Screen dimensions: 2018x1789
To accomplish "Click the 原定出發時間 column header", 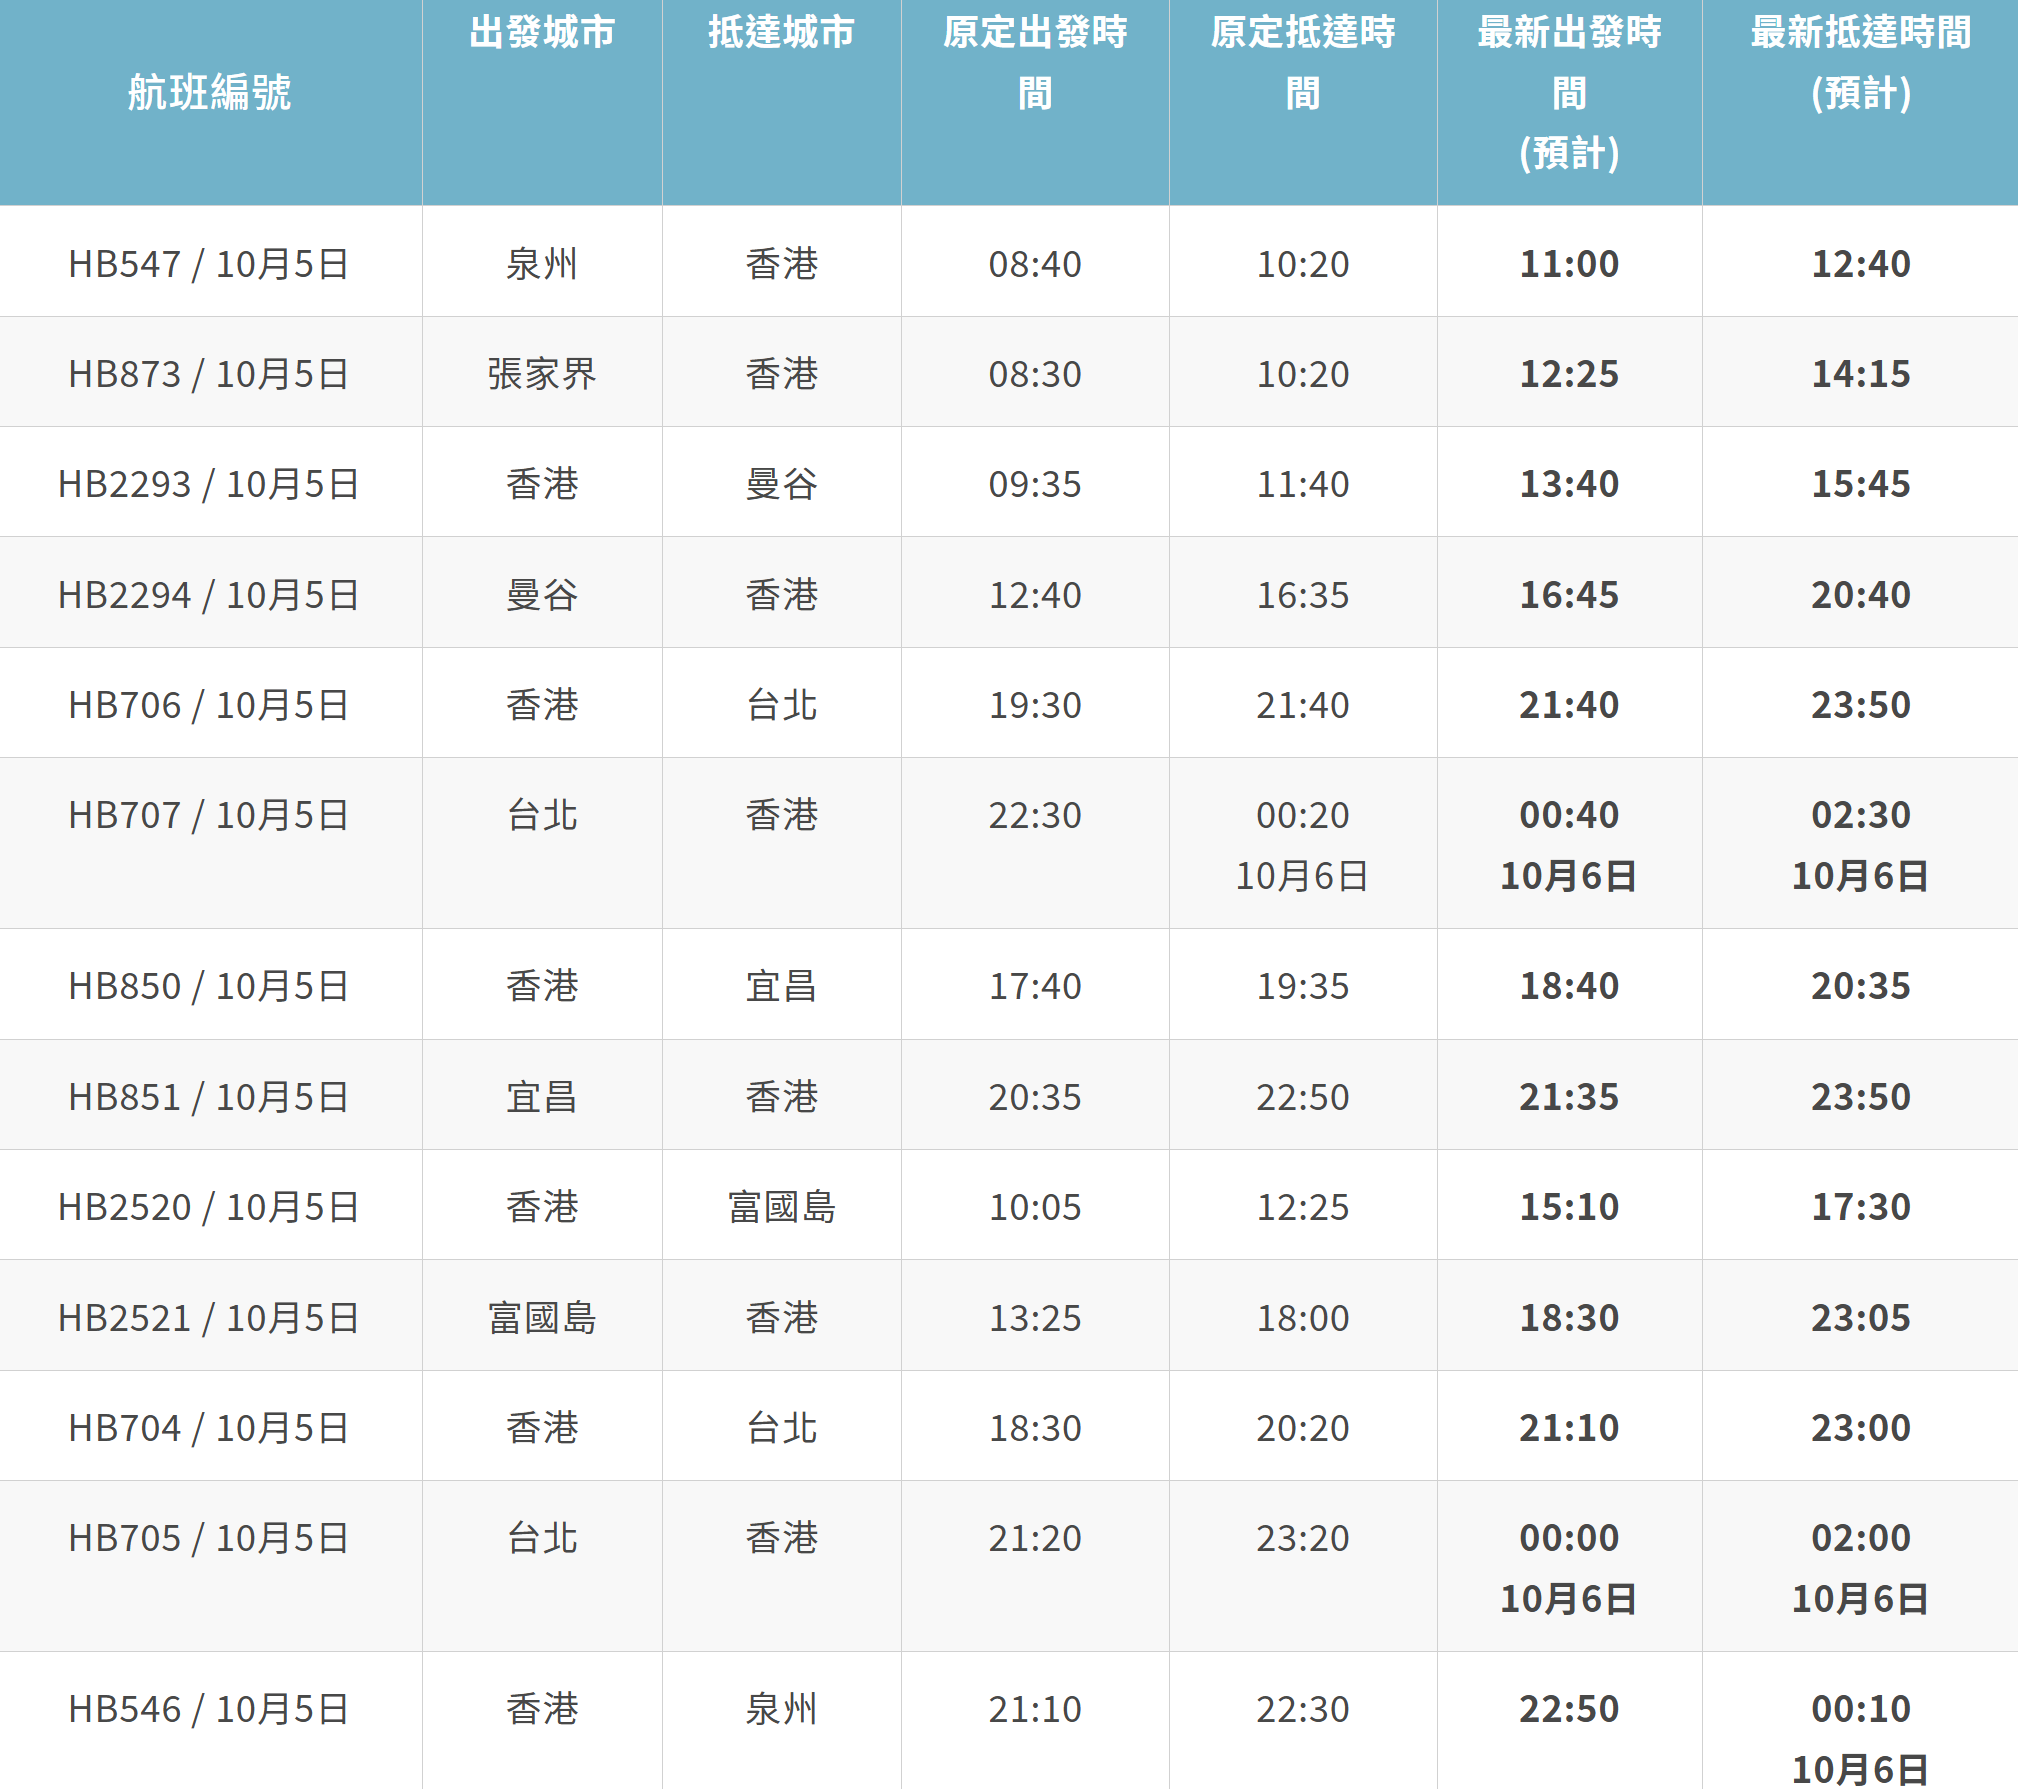I will (1035, 62).
